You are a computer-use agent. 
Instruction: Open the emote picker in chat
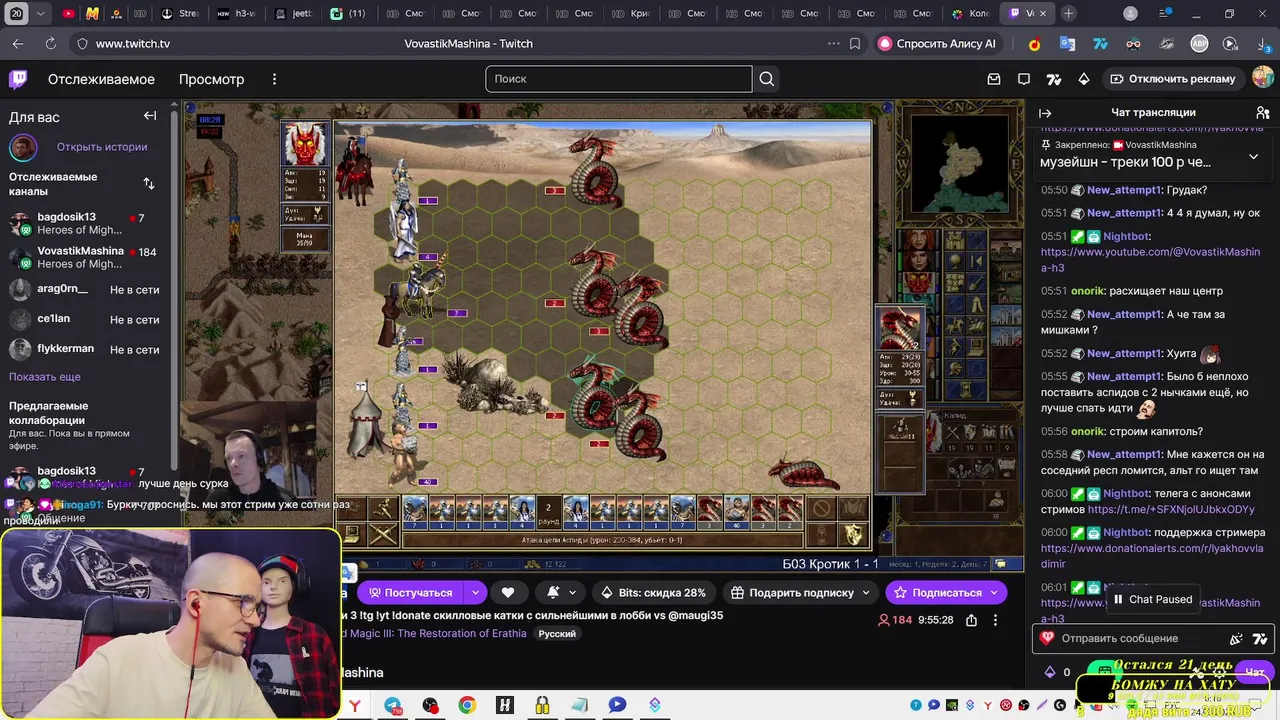[1237, 638]
